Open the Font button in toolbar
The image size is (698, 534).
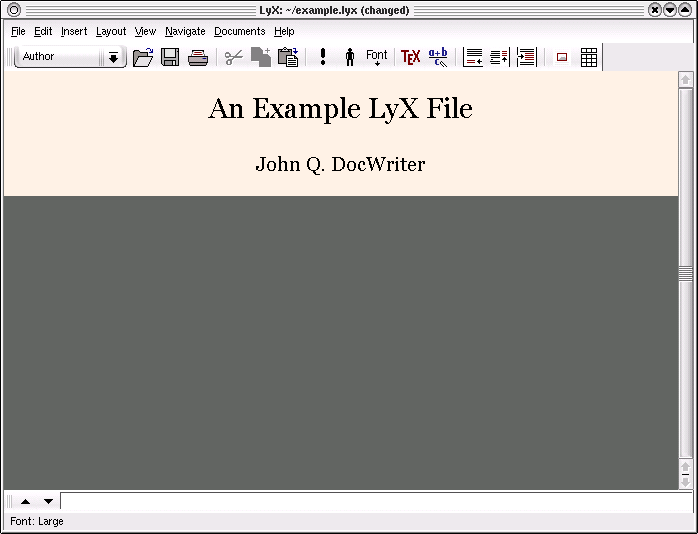click(377, 57)
